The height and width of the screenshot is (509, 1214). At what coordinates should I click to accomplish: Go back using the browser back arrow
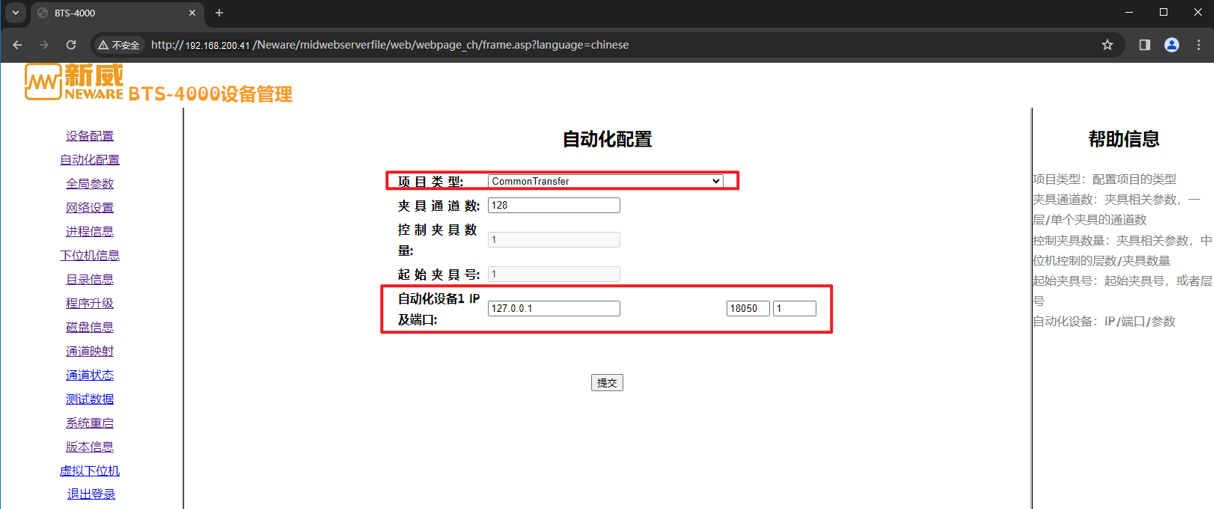[x=17, y=45]
